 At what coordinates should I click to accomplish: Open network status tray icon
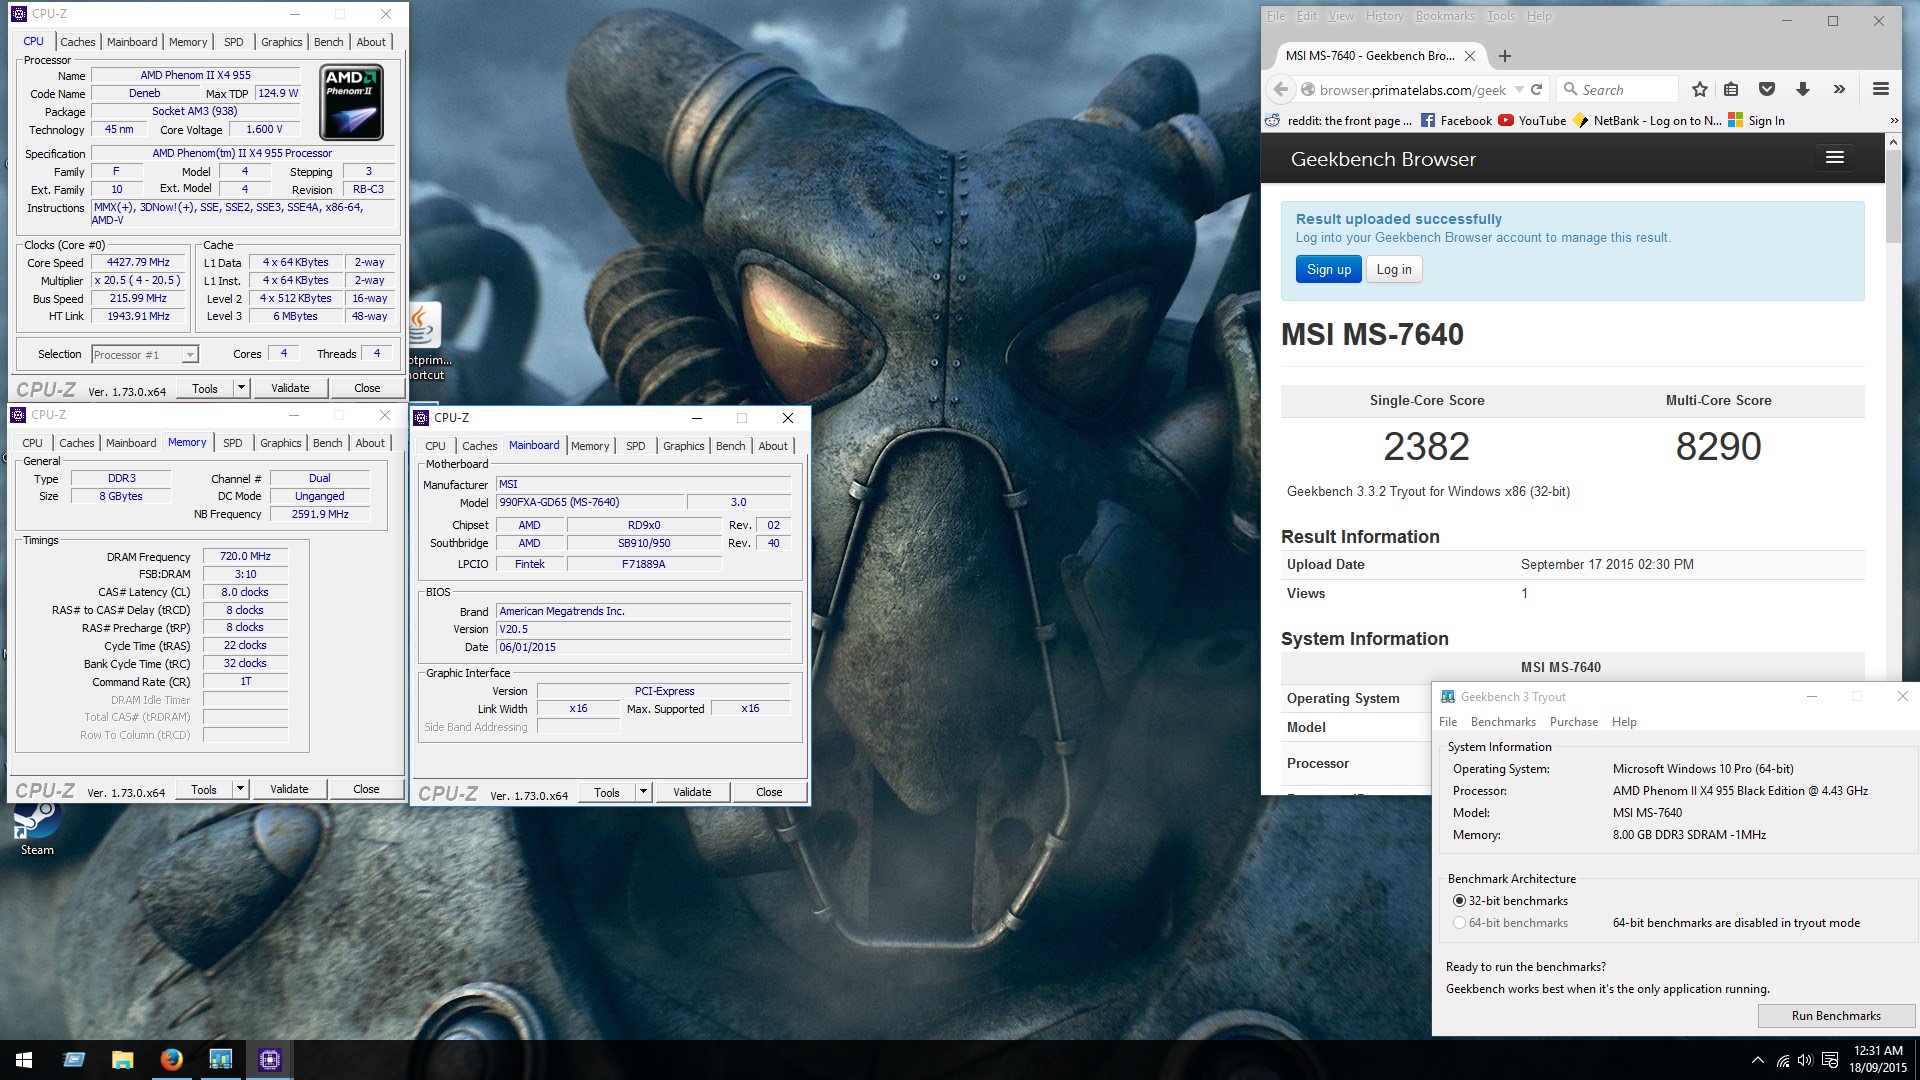(1783, 1060)
